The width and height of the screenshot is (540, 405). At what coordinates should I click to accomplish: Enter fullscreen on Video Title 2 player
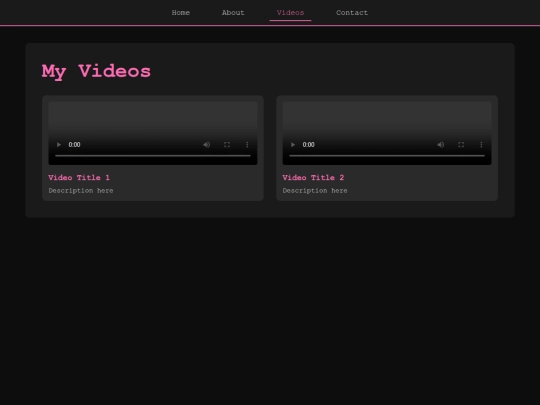tap(461, 145)
